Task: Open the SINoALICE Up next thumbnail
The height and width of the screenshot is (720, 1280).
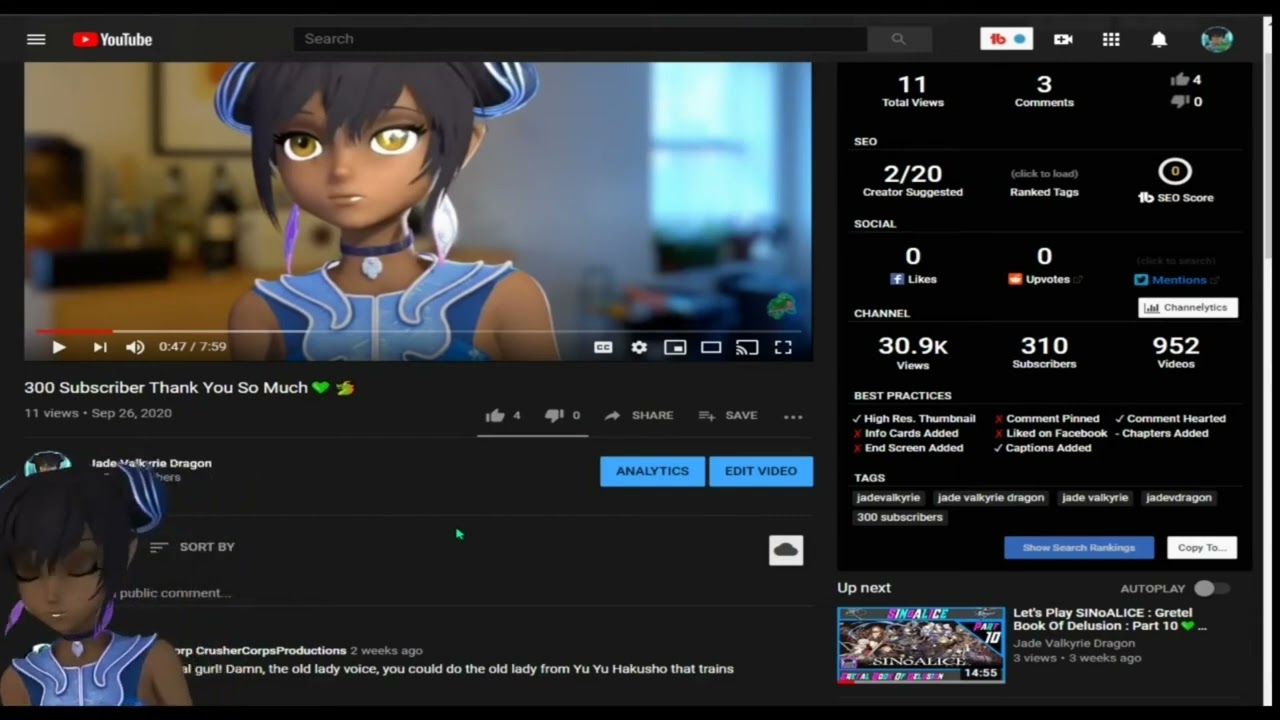Action: pyautogui.click(x=921, y=645)
